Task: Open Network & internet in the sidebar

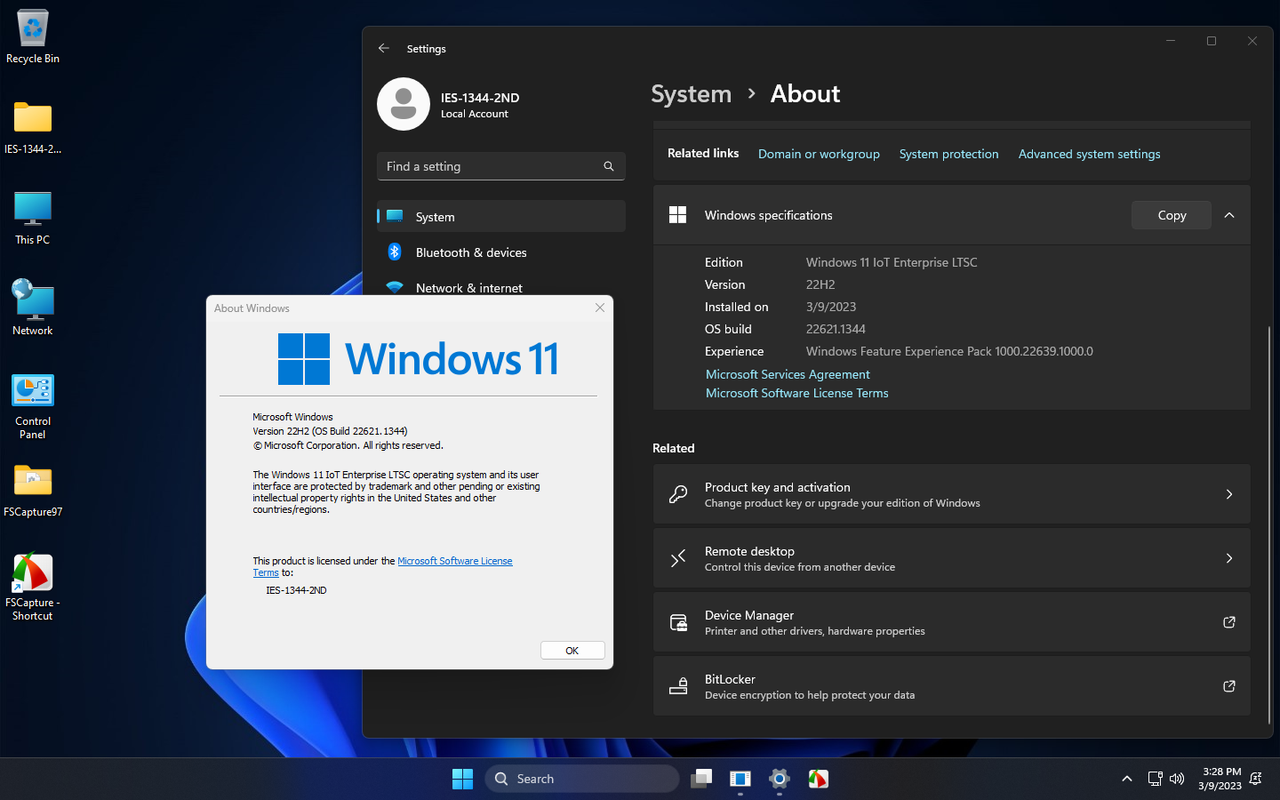Action: pos(501,287)
